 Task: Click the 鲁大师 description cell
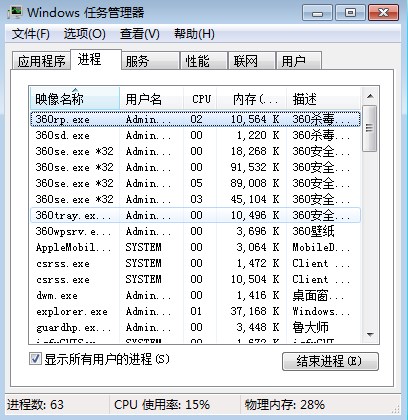[x=310, y=327]
